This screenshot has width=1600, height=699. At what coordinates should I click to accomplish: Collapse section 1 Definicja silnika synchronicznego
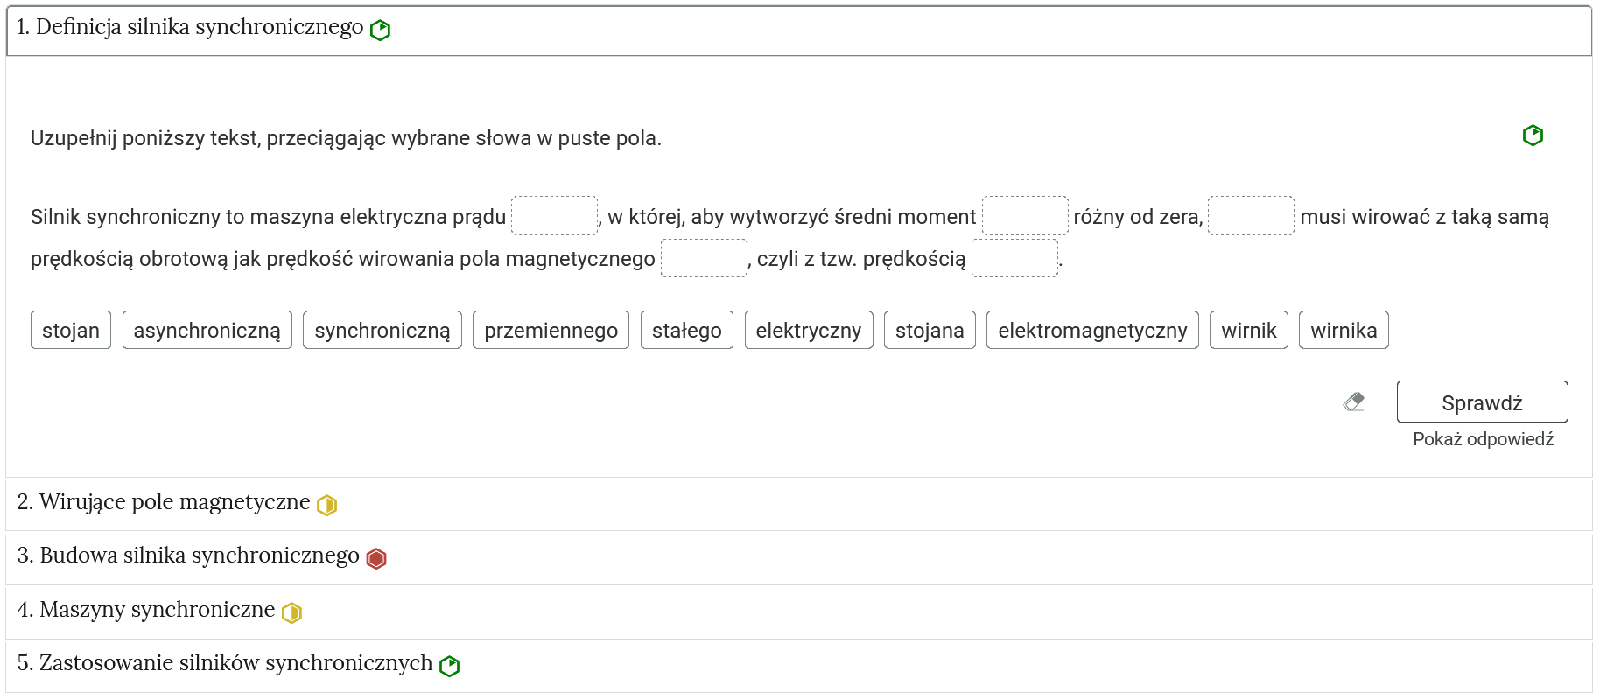[190, 28]
